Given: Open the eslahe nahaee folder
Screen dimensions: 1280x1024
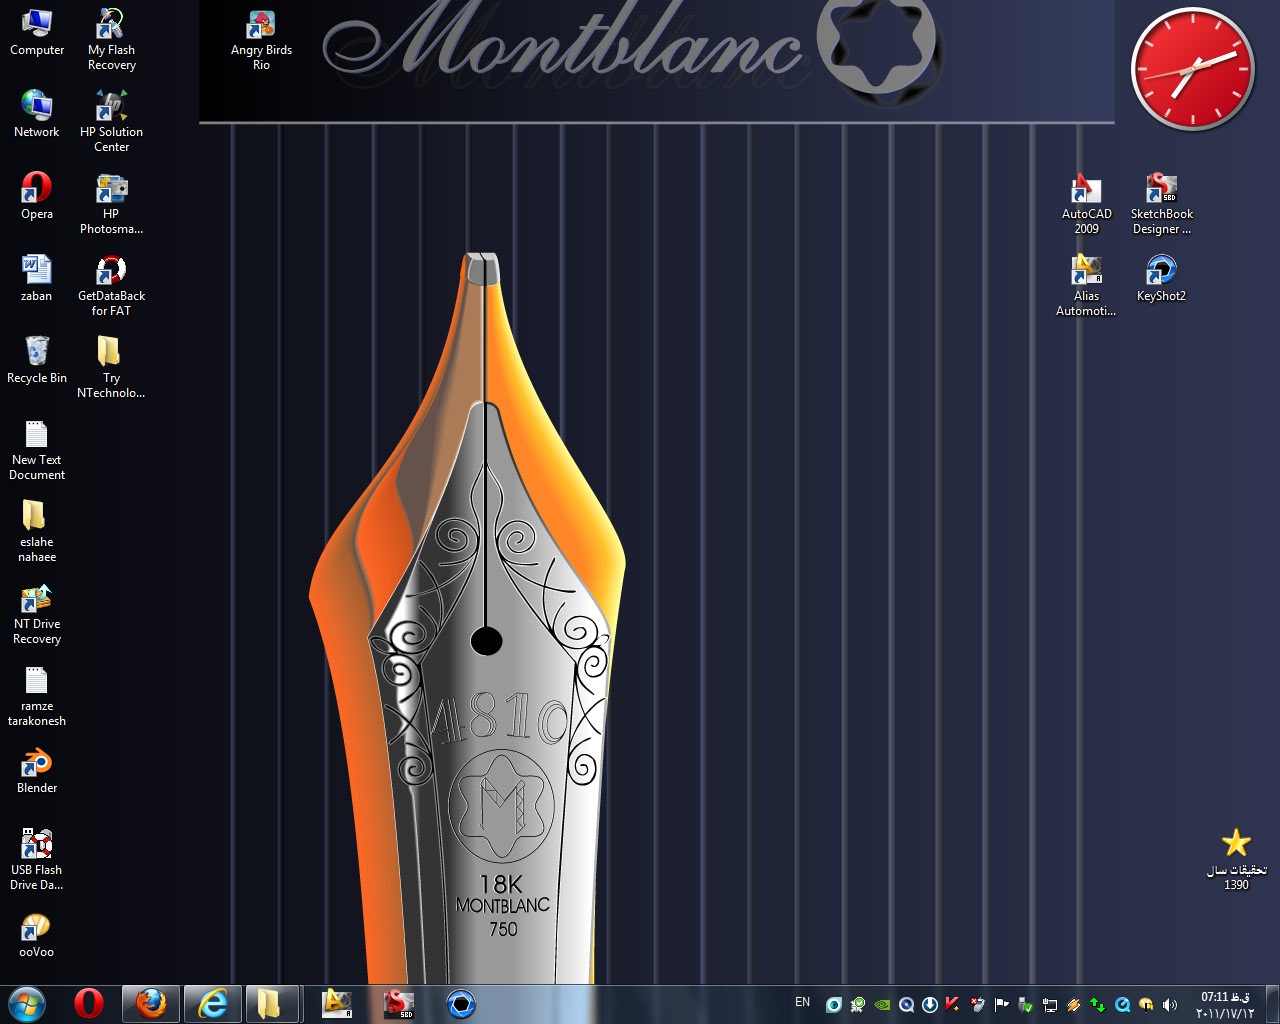Looking at the screenshot, I should [x=37, y=532].
